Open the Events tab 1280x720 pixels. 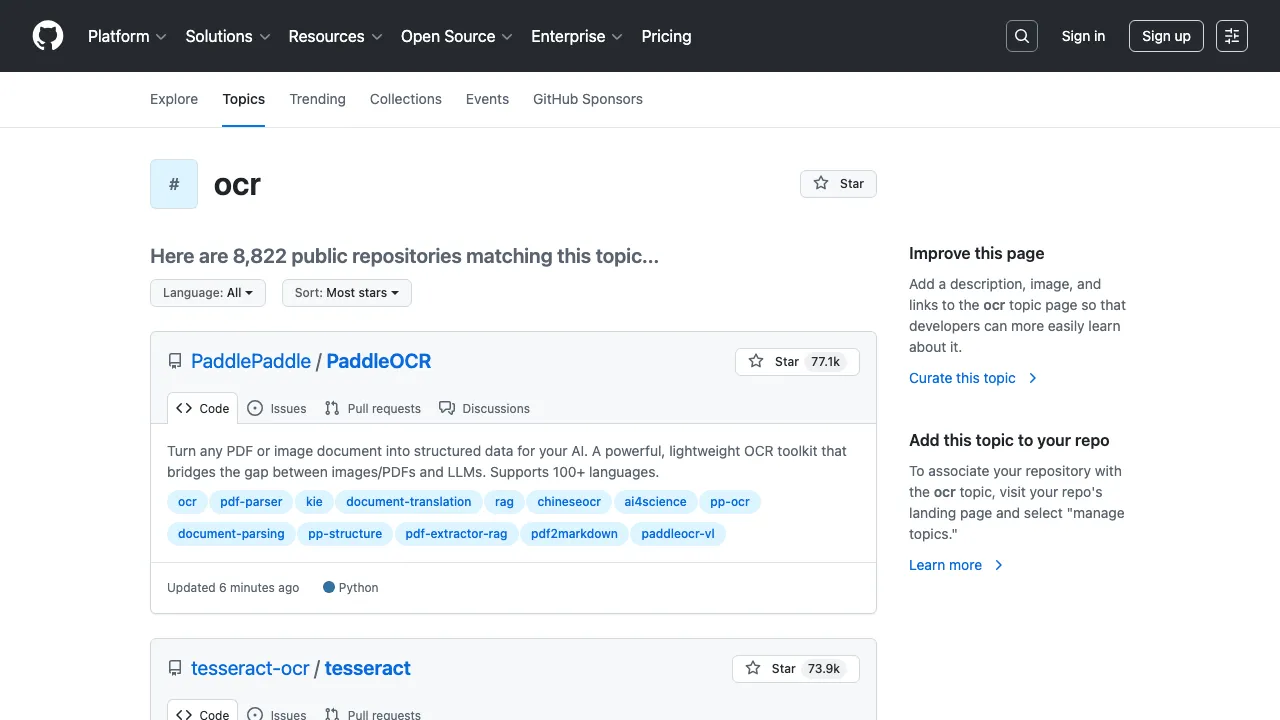tap(487, 99)
